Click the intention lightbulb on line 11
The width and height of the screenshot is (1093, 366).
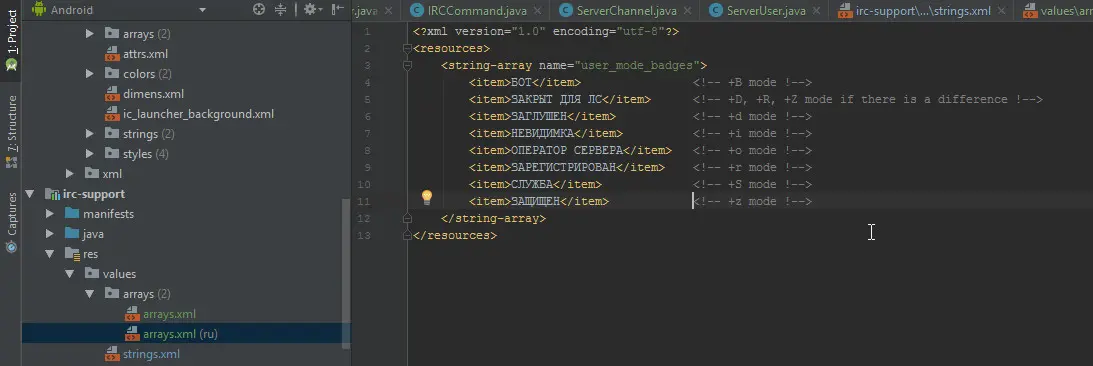click(x=427, y=197)
